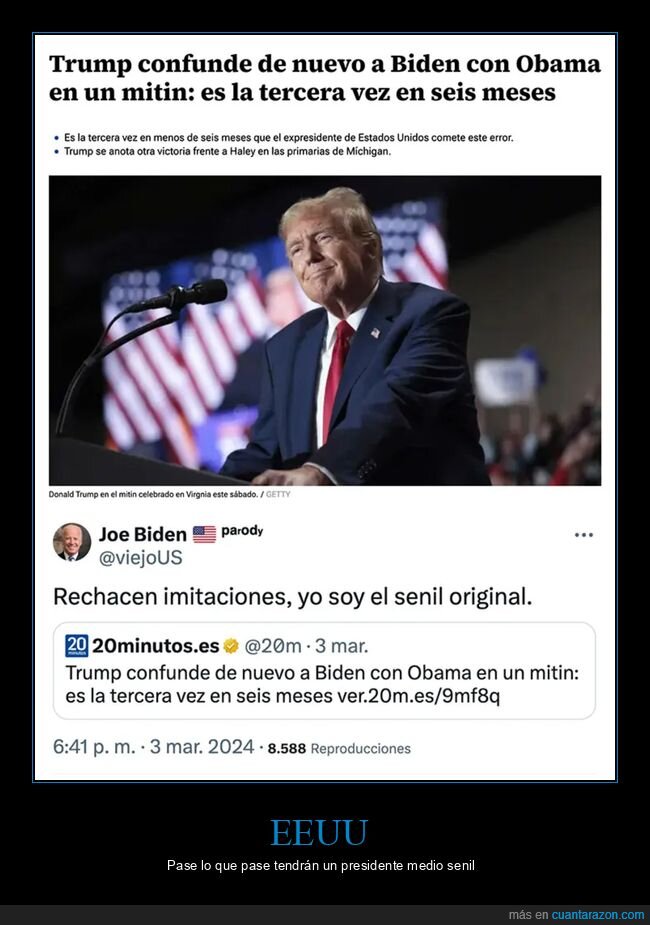The height and width of the screenshot is (925, 650).
Task: Click the gold verified badge beside 20minutos.es
Action: (x=231, y=645)
